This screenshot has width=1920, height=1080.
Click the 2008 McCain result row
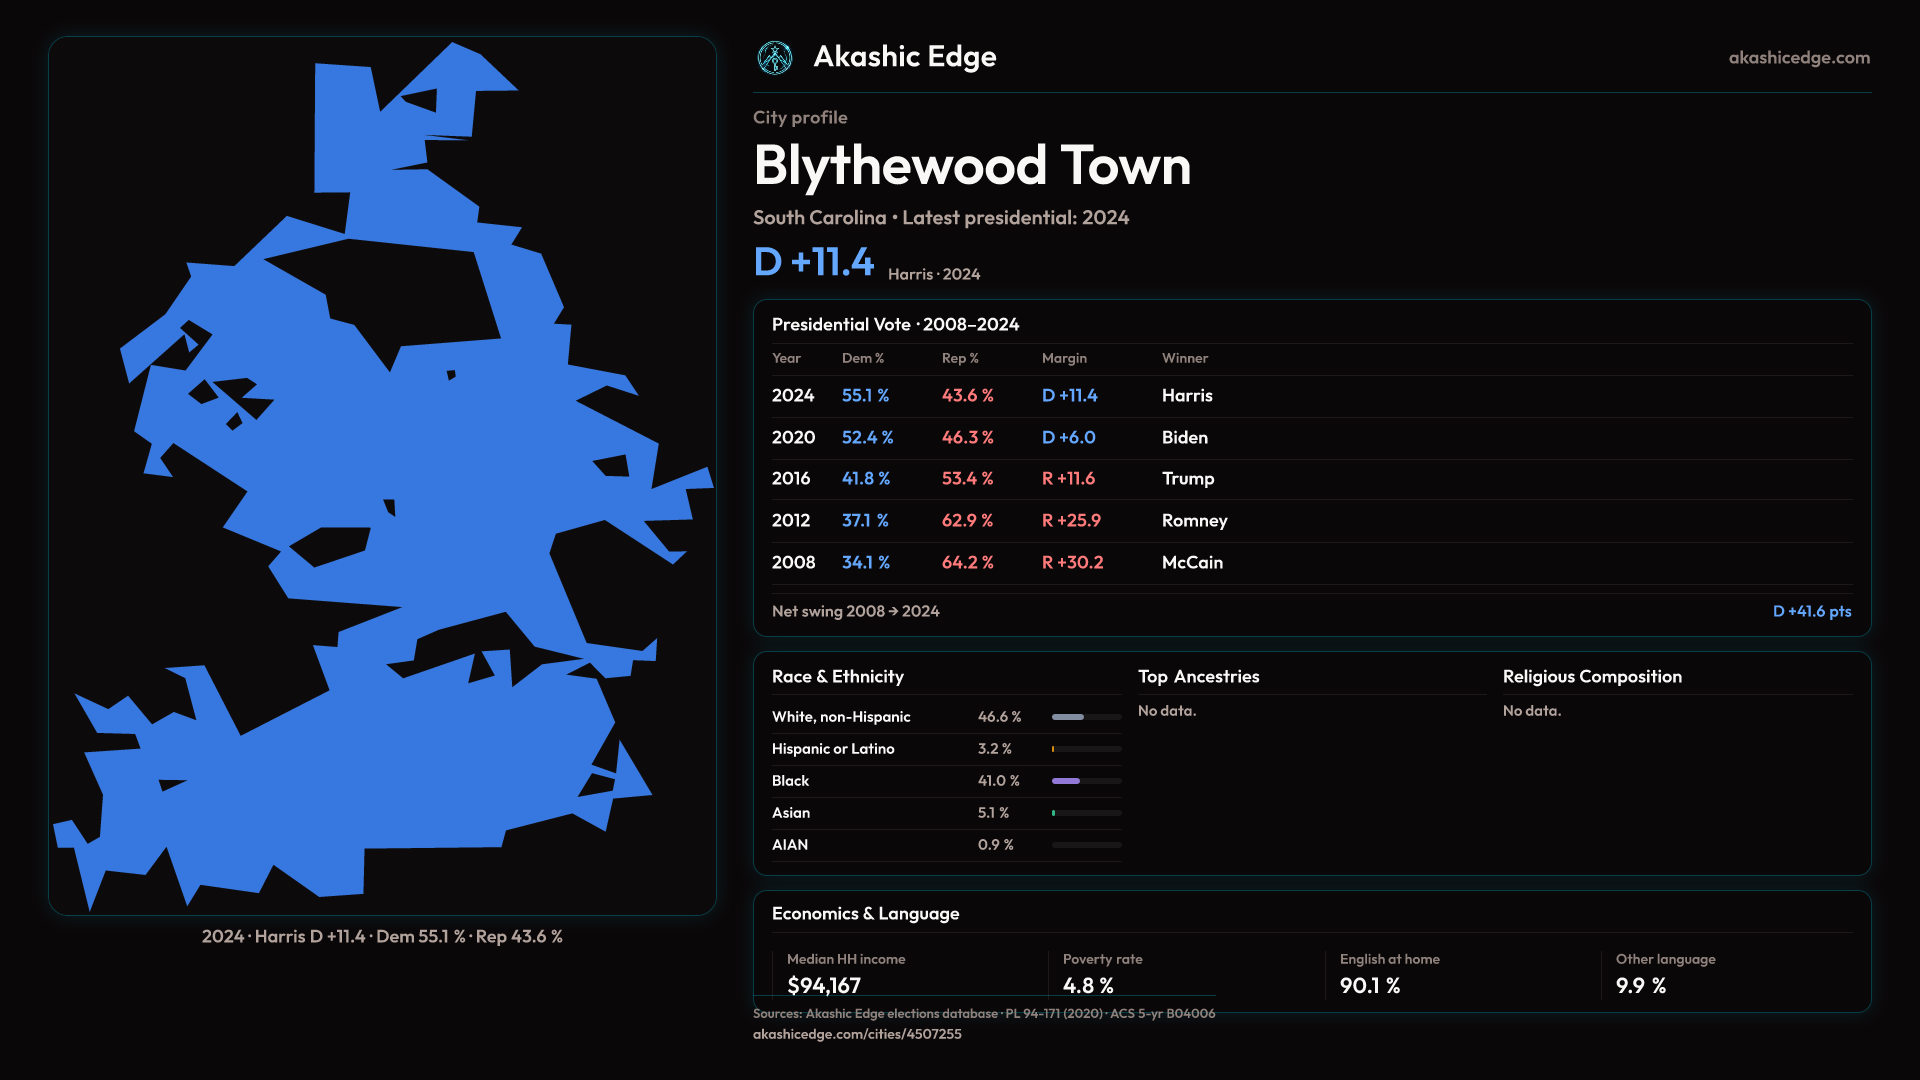tap(1000, 563)
